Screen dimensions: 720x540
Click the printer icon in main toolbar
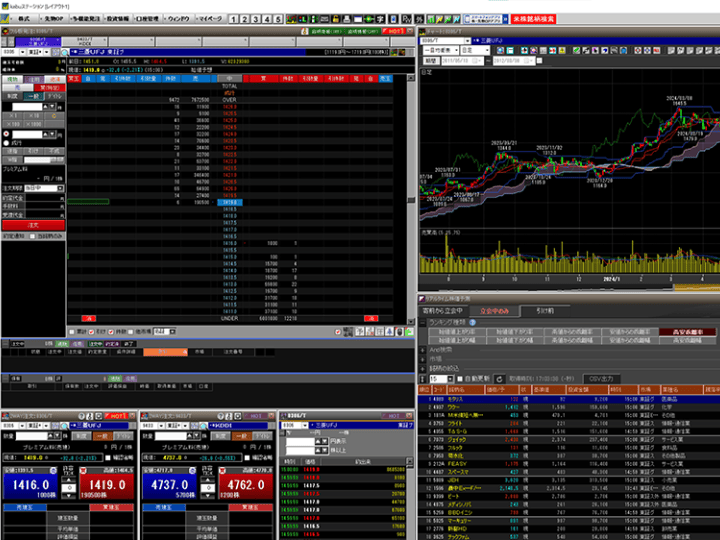tap(347, 19)
